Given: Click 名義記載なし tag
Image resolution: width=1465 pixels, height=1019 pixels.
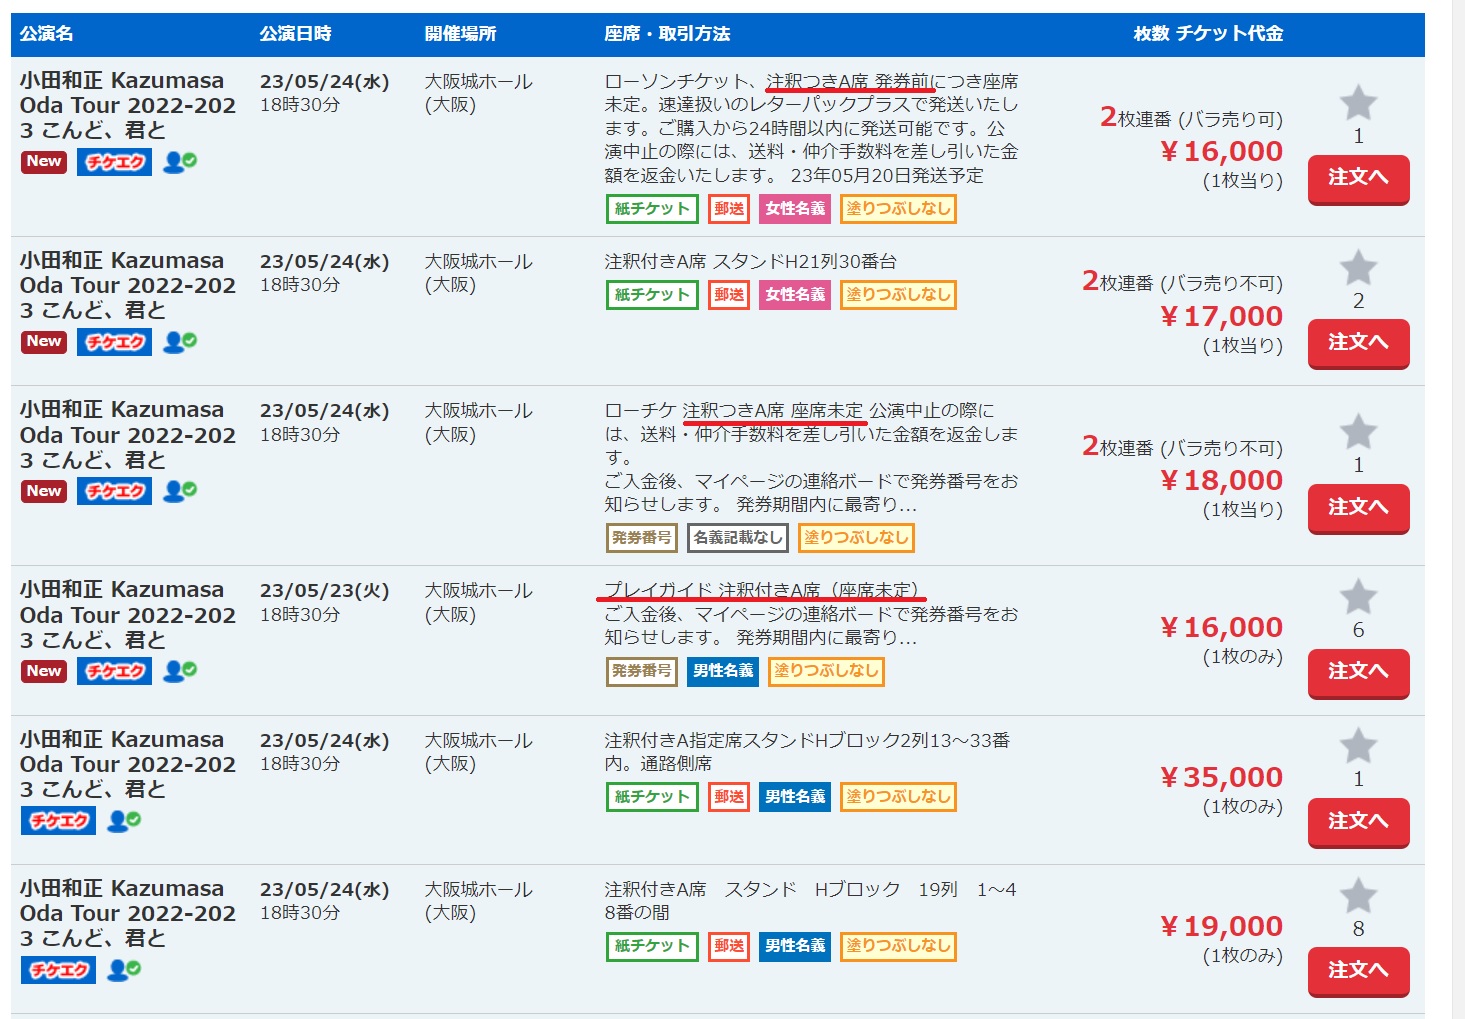Looking at the screenshot, I should click(x=738, y=538).
